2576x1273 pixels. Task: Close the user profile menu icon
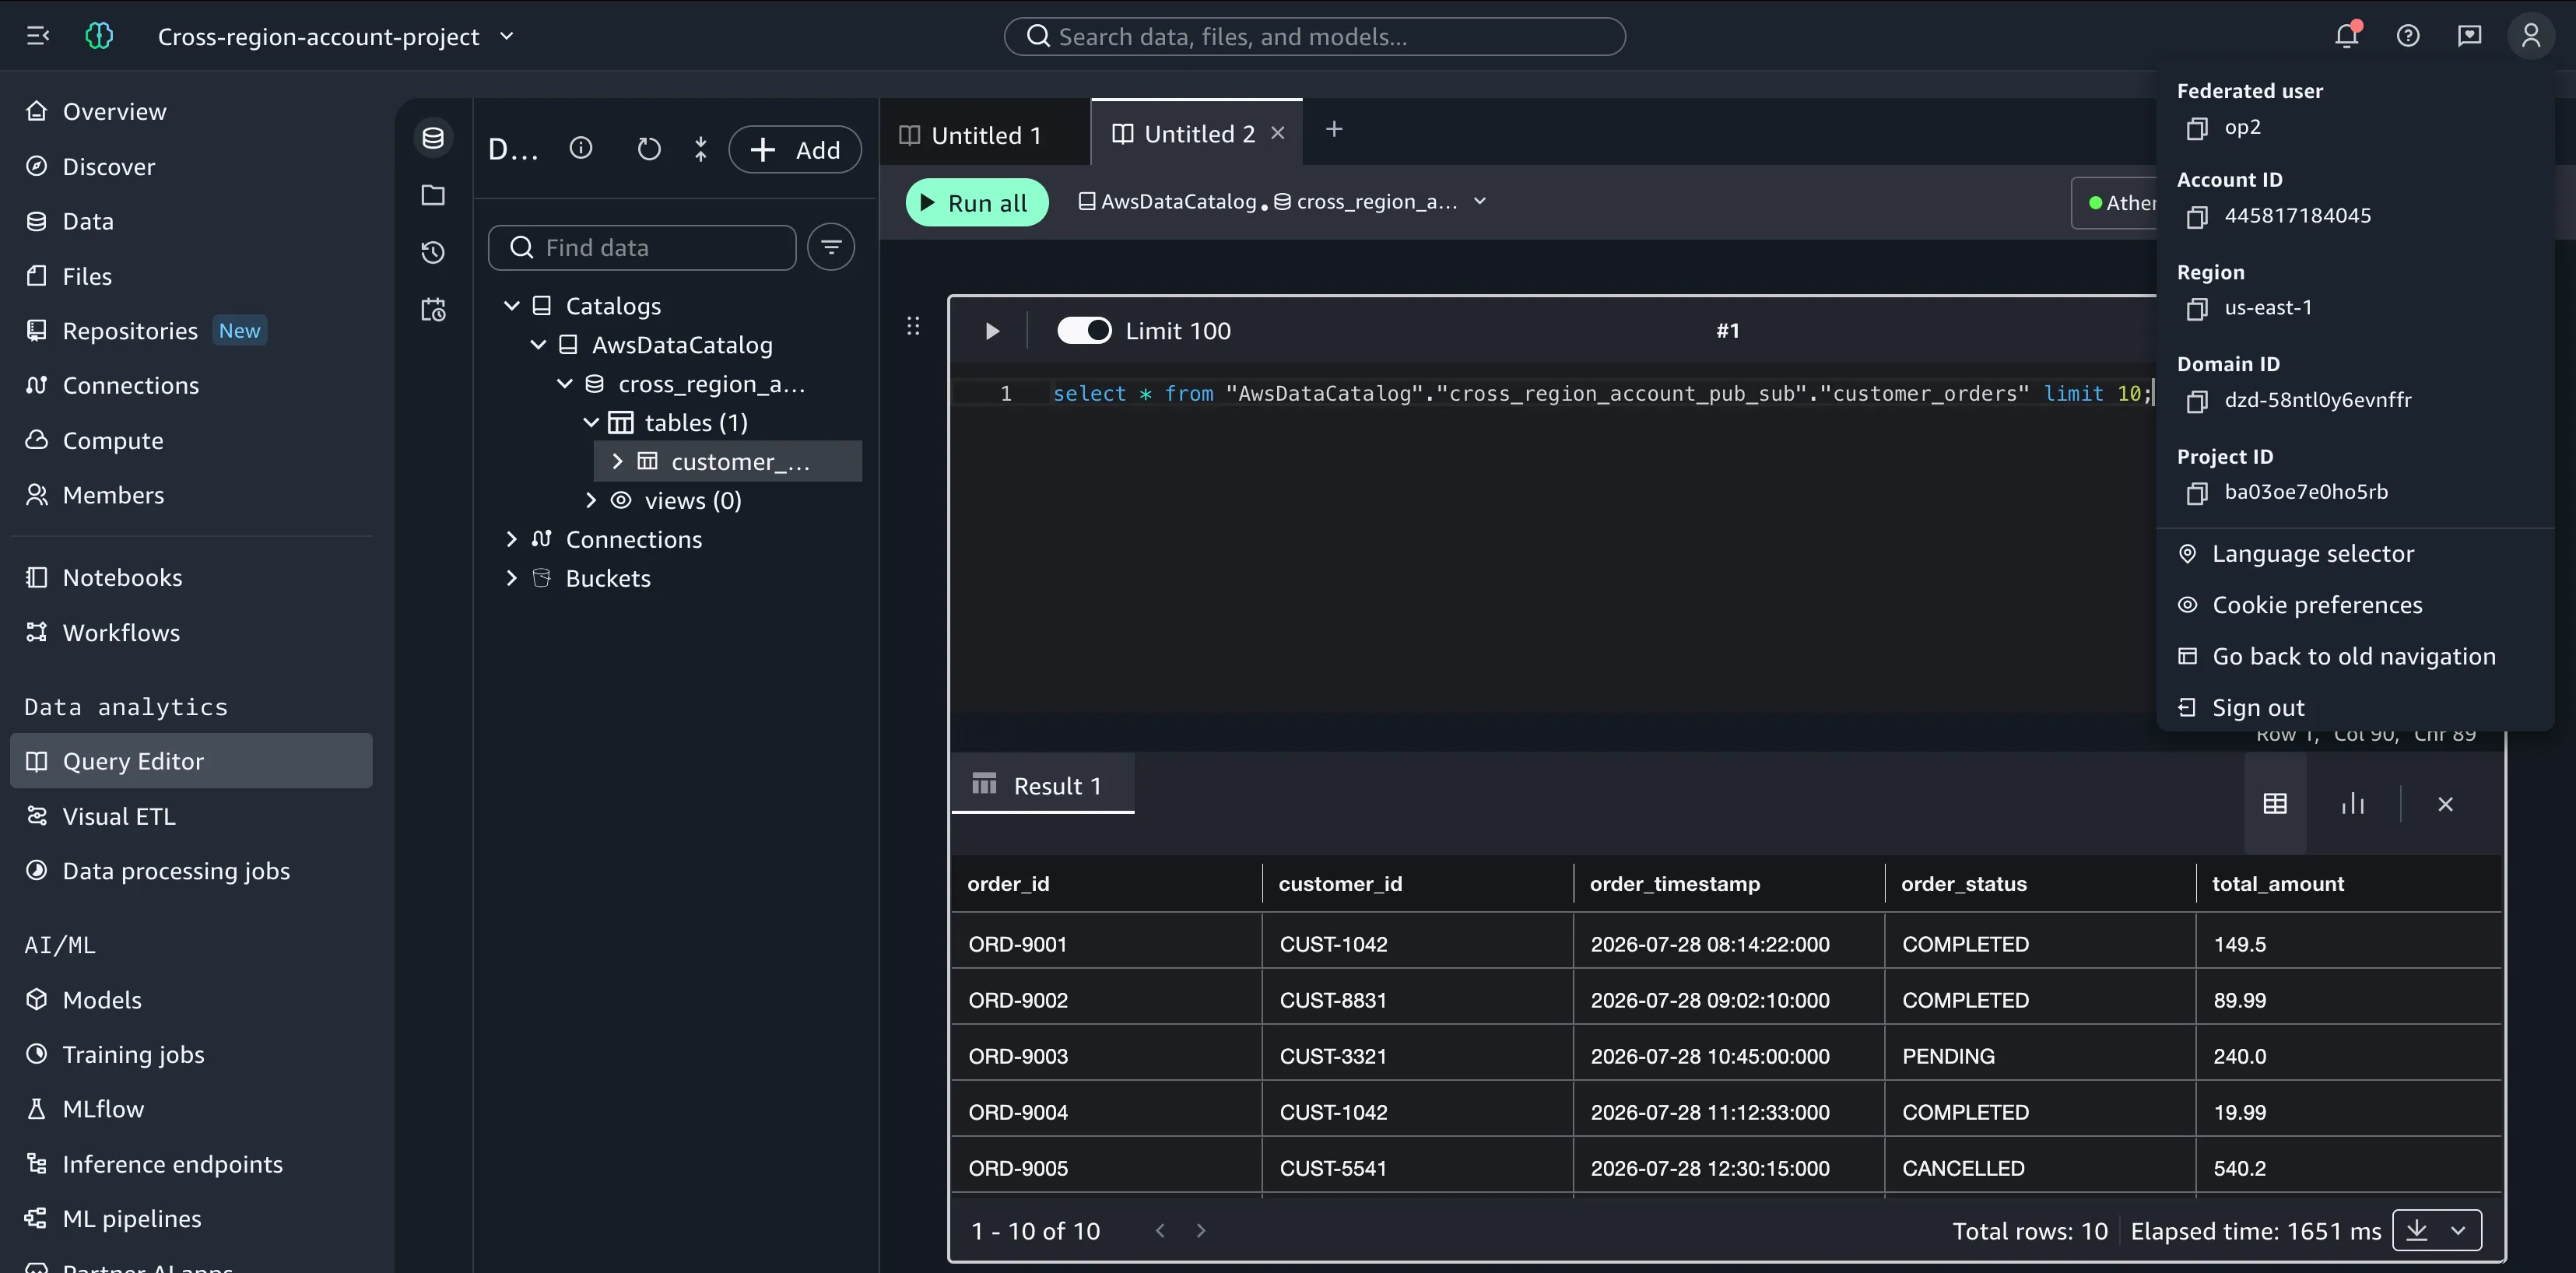click(x=2531, y=36)
